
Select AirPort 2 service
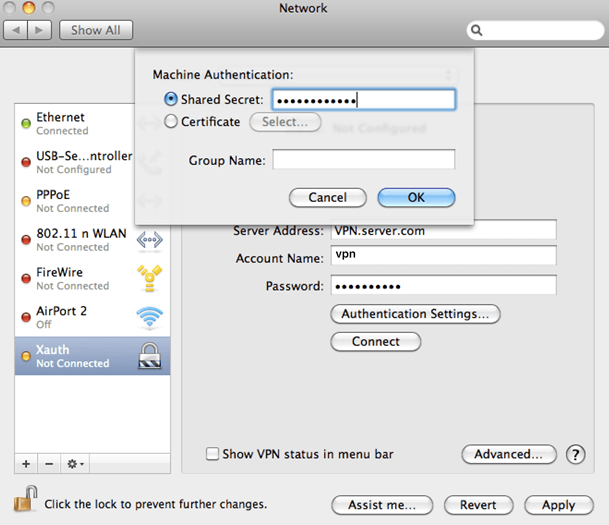pyautogui.click(x=92, y=317)
